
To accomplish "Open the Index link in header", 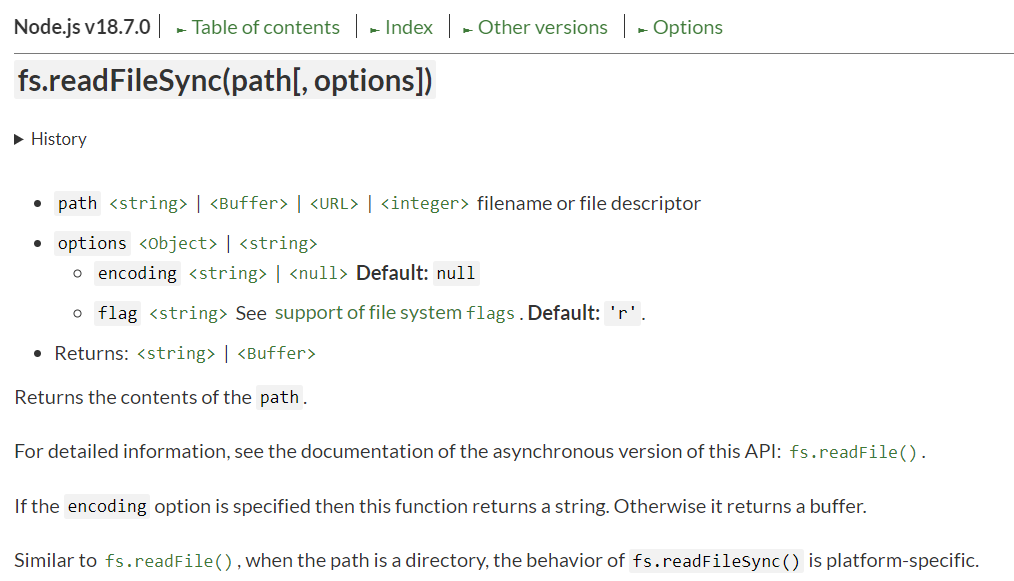I will [408, 27].
